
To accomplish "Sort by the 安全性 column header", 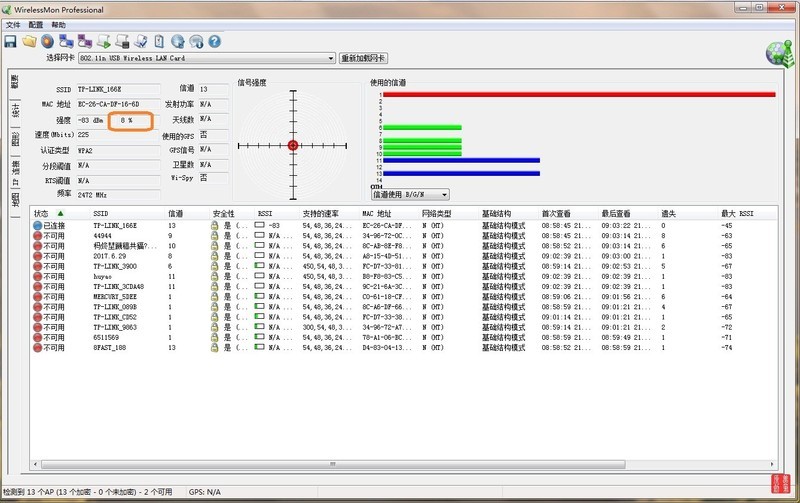I will coord(232,213).
